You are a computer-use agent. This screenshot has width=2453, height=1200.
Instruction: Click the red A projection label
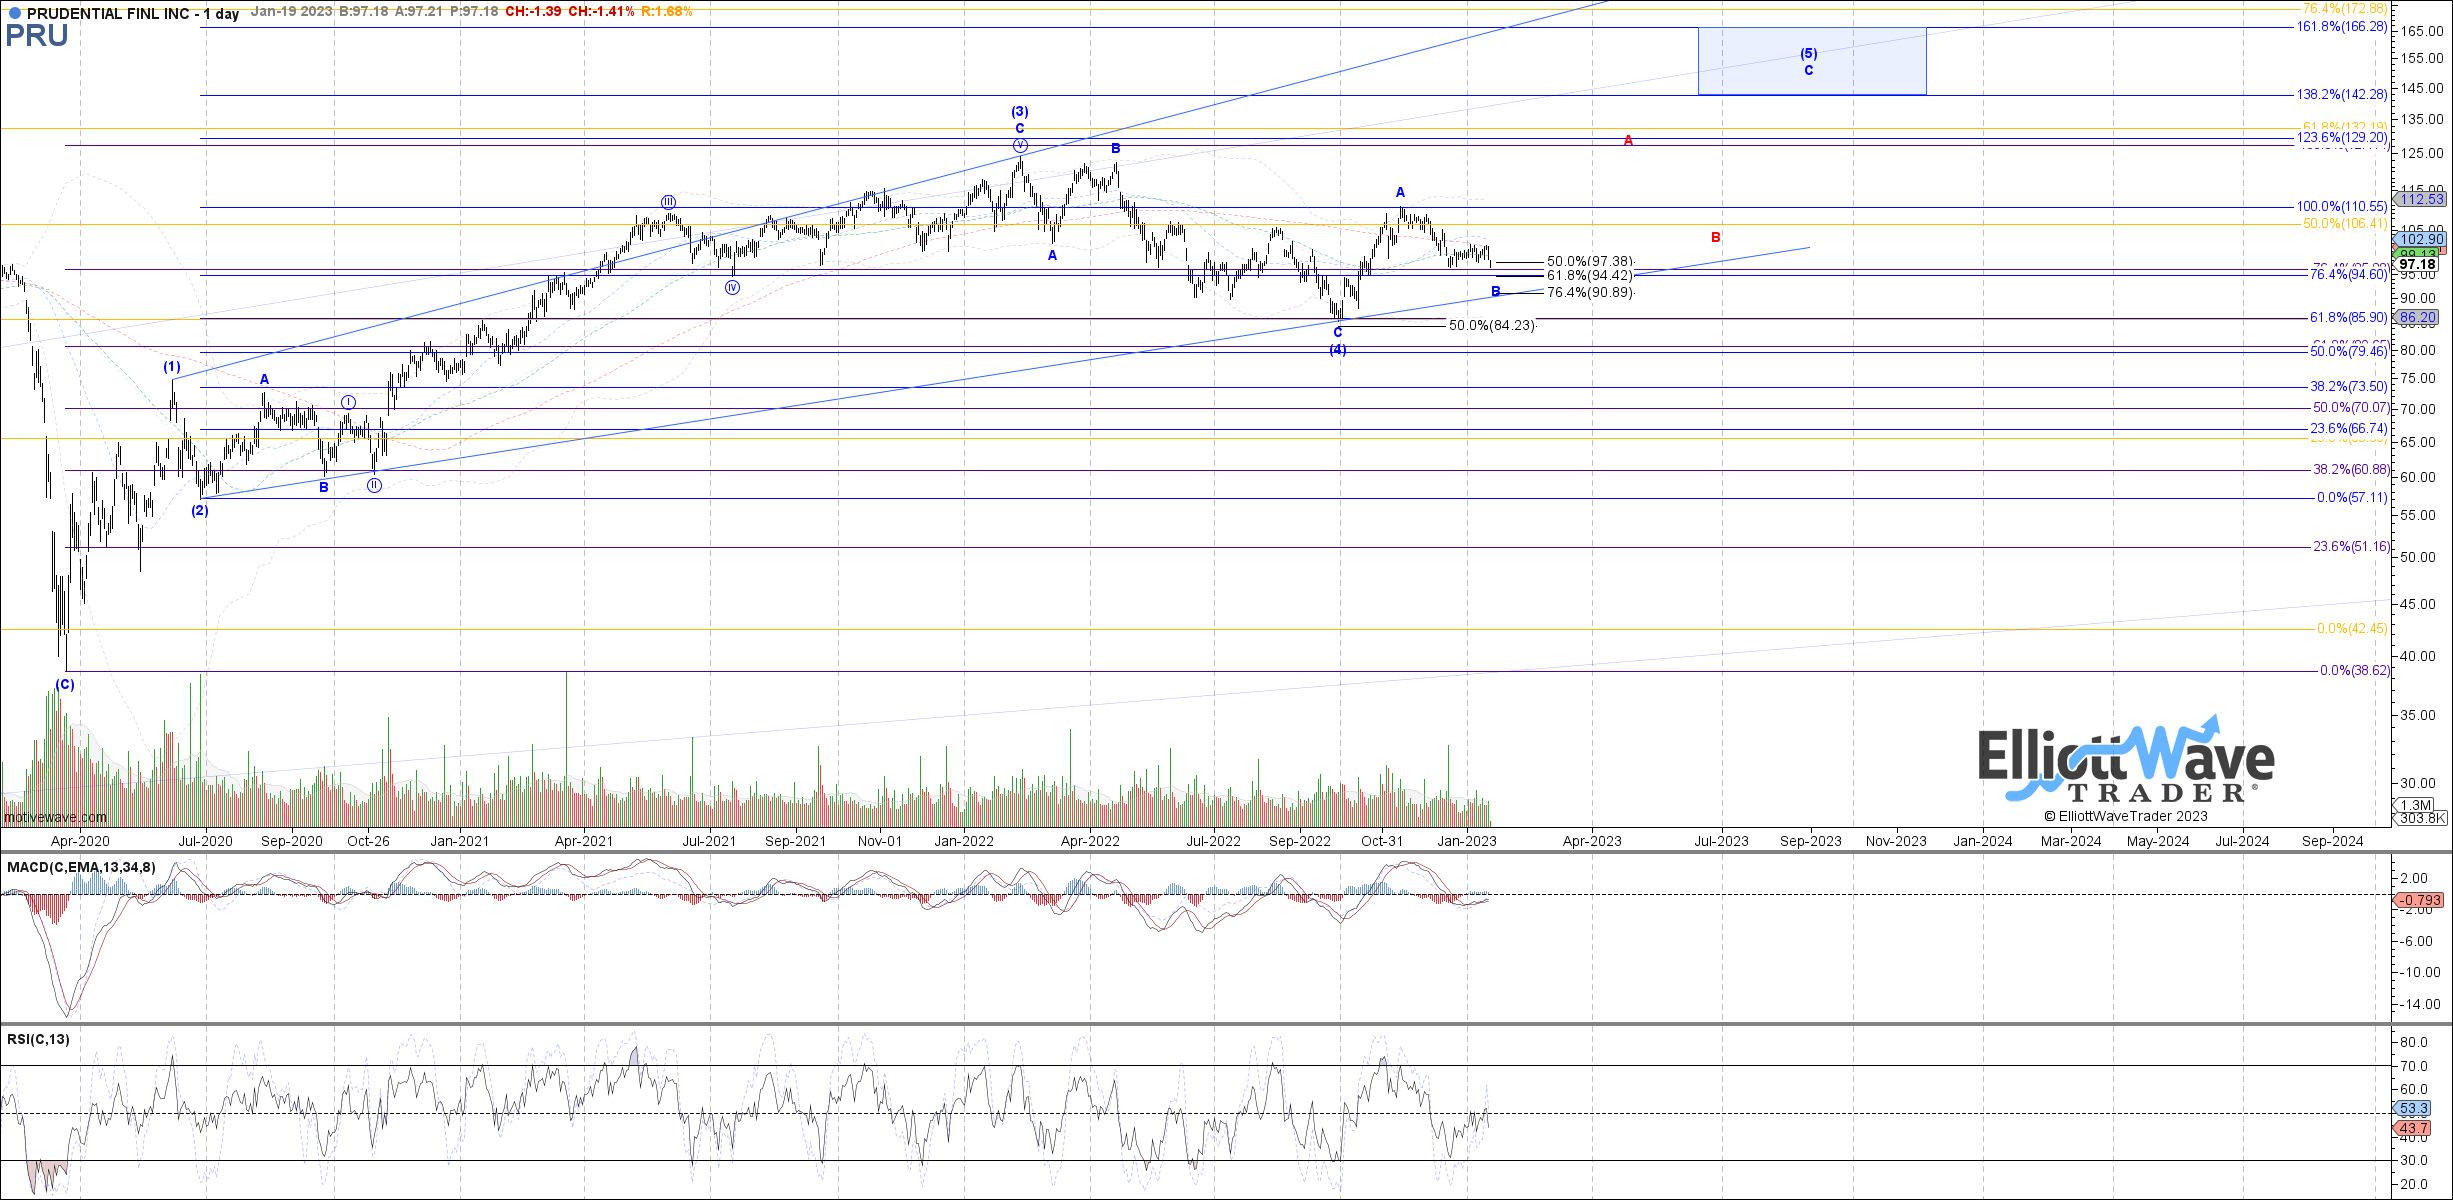click(x=1628, y=141)
